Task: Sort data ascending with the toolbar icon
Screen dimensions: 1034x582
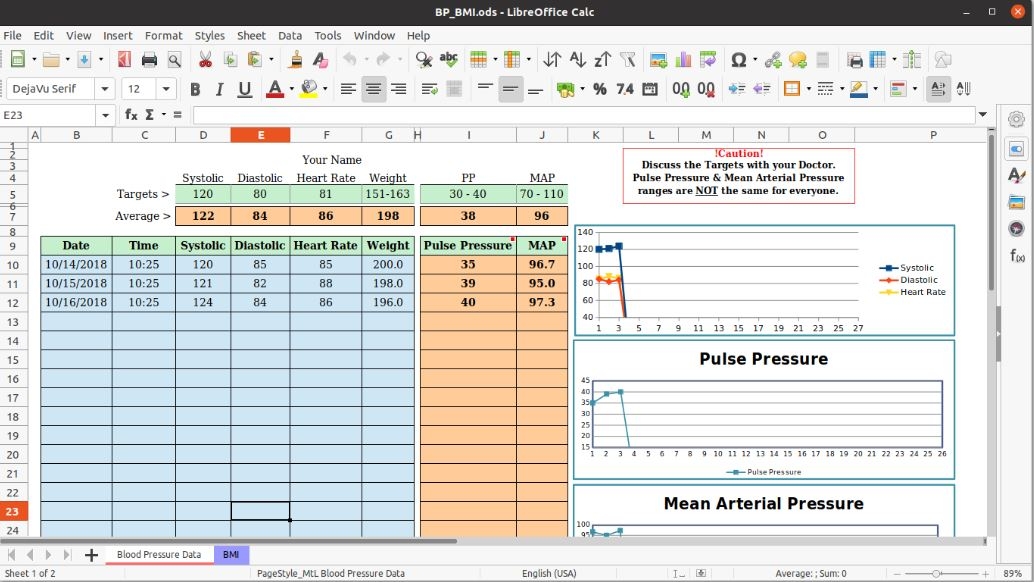Action: pyautogui.click(x=577, y=60)
